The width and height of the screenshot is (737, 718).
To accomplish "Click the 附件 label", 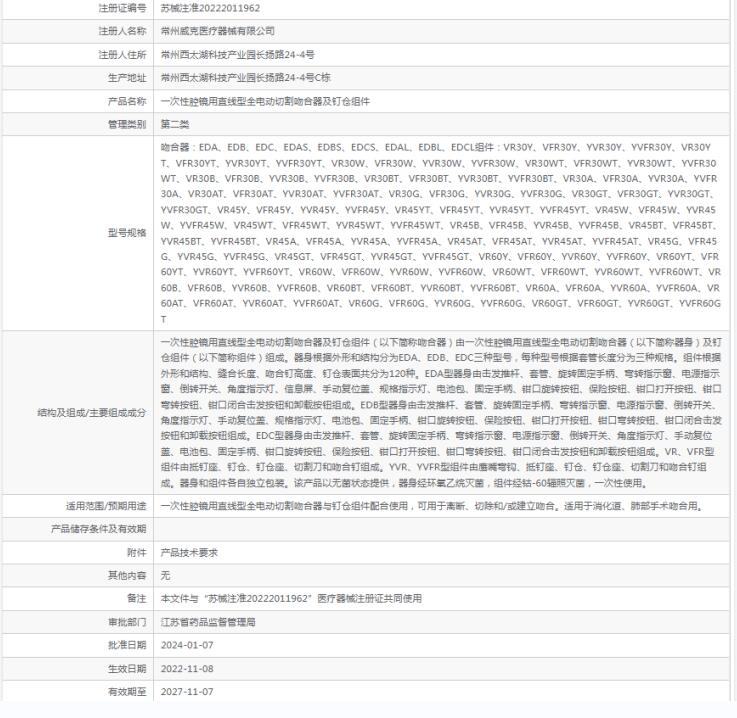I will pos(136,553).
